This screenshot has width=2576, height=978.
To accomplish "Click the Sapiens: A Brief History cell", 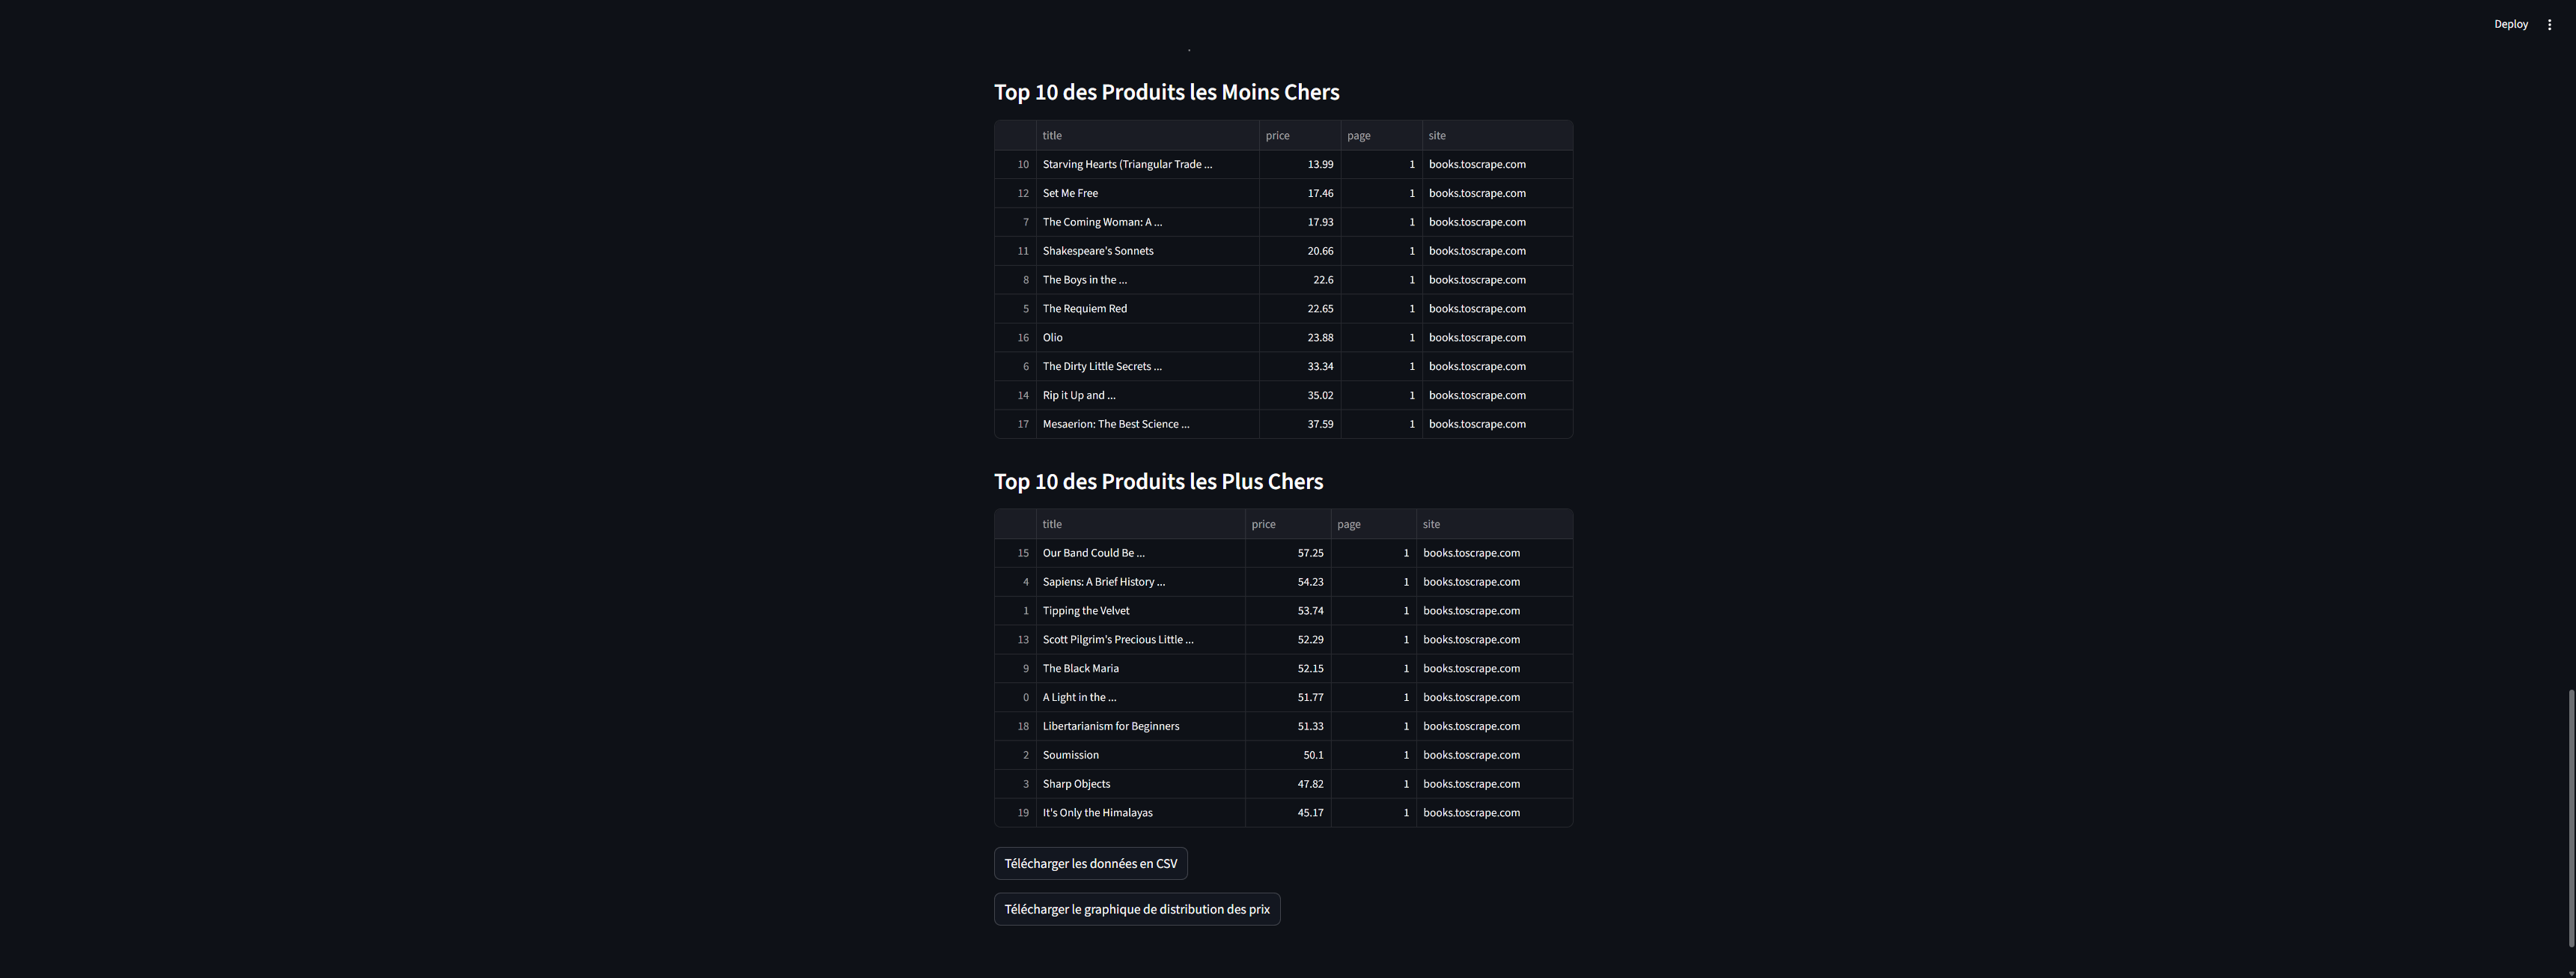I will coord(1140,582).
